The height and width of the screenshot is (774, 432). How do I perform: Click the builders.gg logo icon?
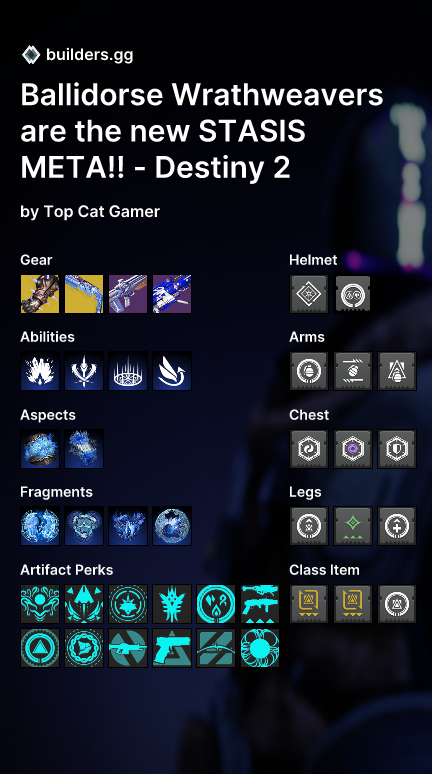31,55
